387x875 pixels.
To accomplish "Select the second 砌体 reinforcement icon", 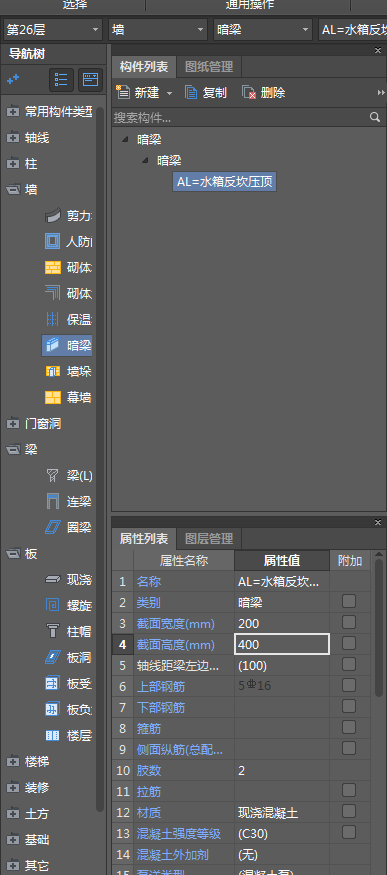I will coord(52,293).
